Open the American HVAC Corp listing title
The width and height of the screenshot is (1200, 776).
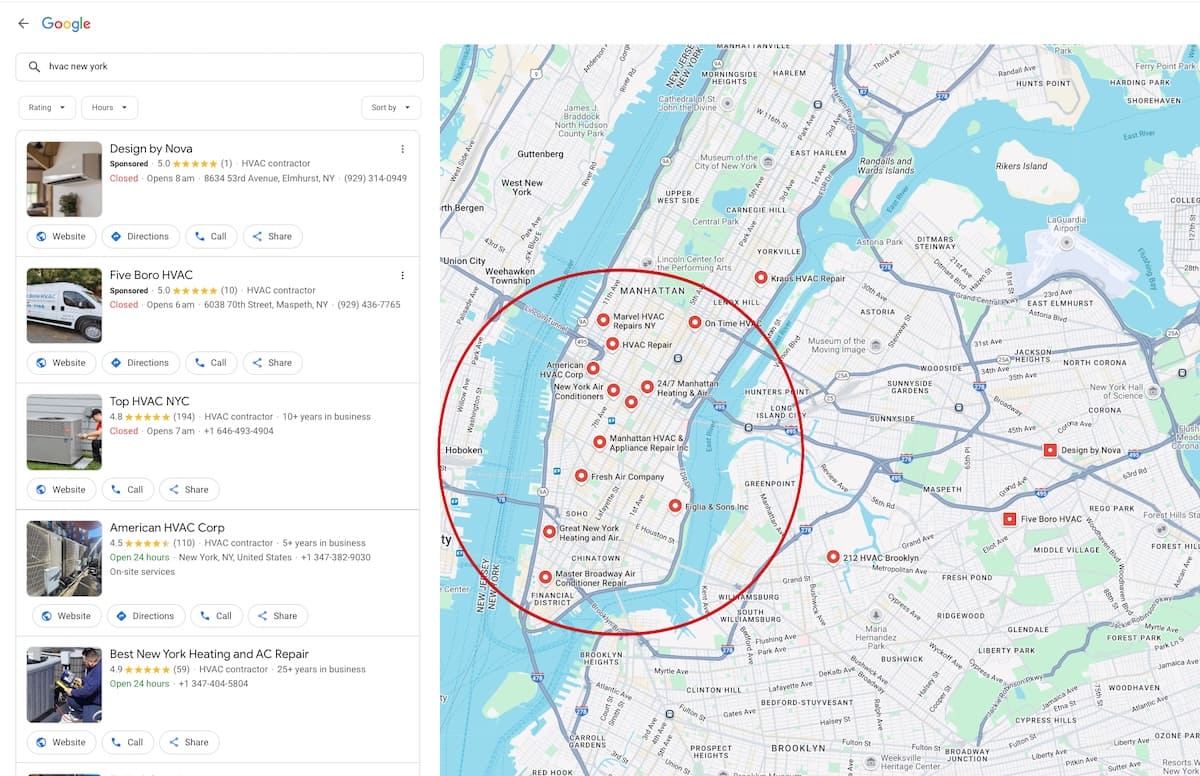pyautogui.click(x=167, y=527)
